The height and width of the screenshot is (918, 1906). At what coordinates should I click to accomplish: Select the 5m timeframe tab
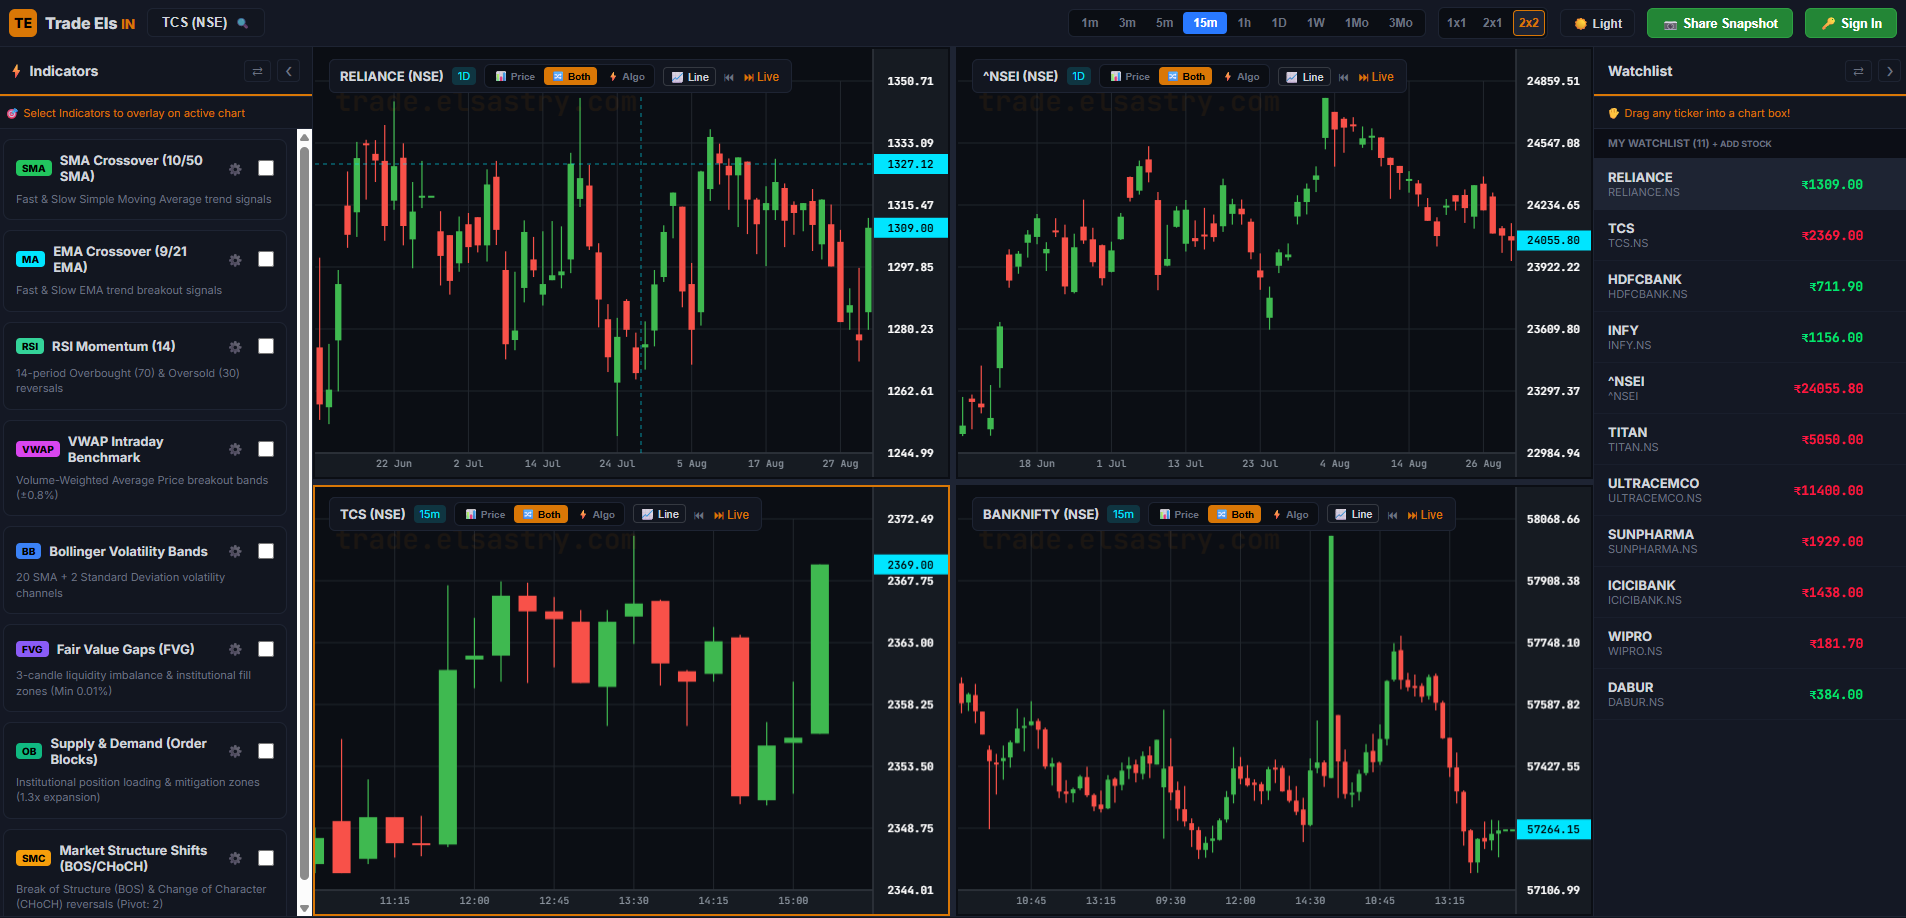1165,23
